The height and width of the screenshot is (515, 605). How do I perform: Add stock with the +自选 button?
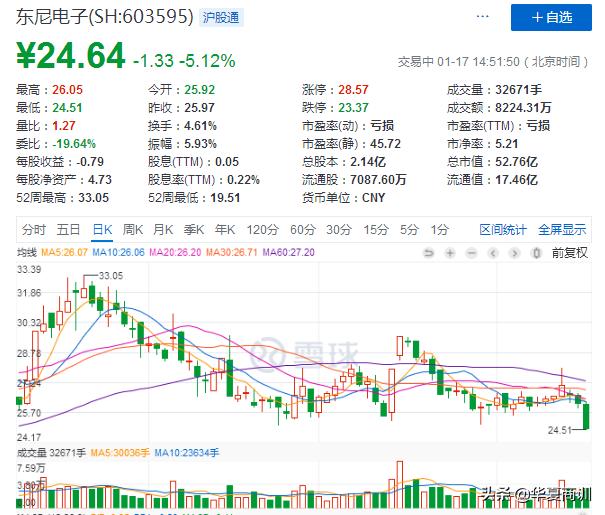pyautogui.click(x=551, y=17)
